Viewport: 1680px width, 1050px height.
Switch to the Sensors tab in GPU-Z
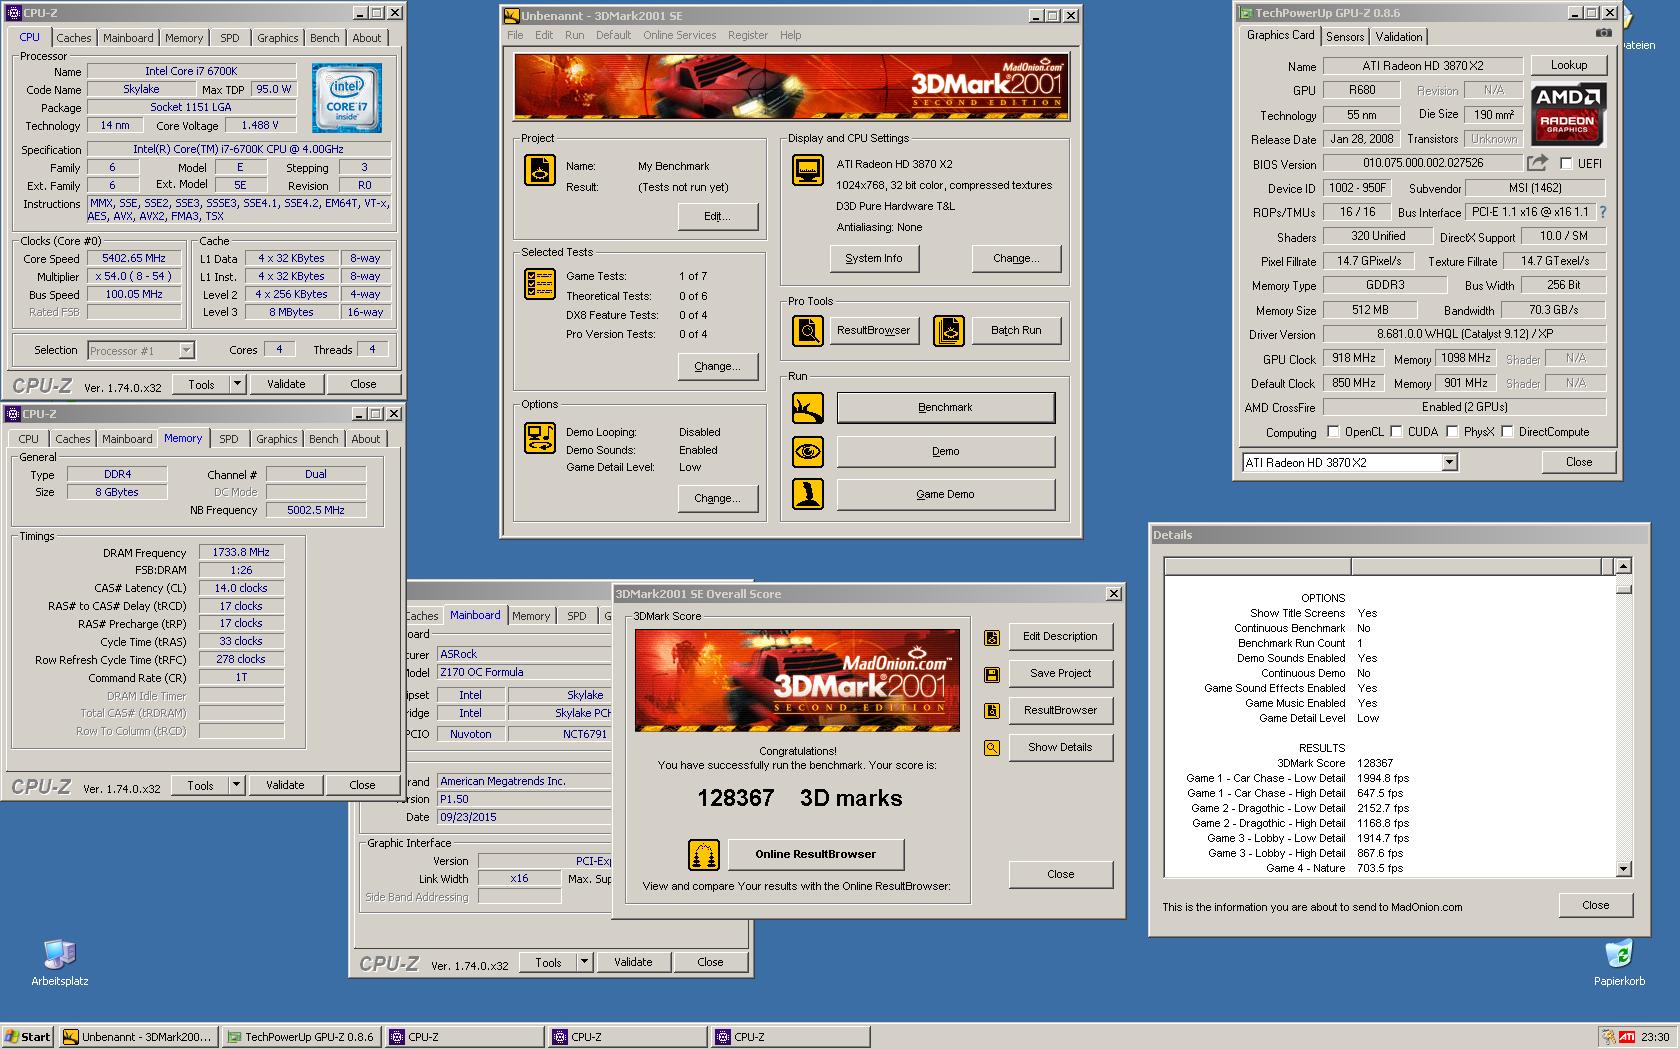click(x=1345, y=37)
